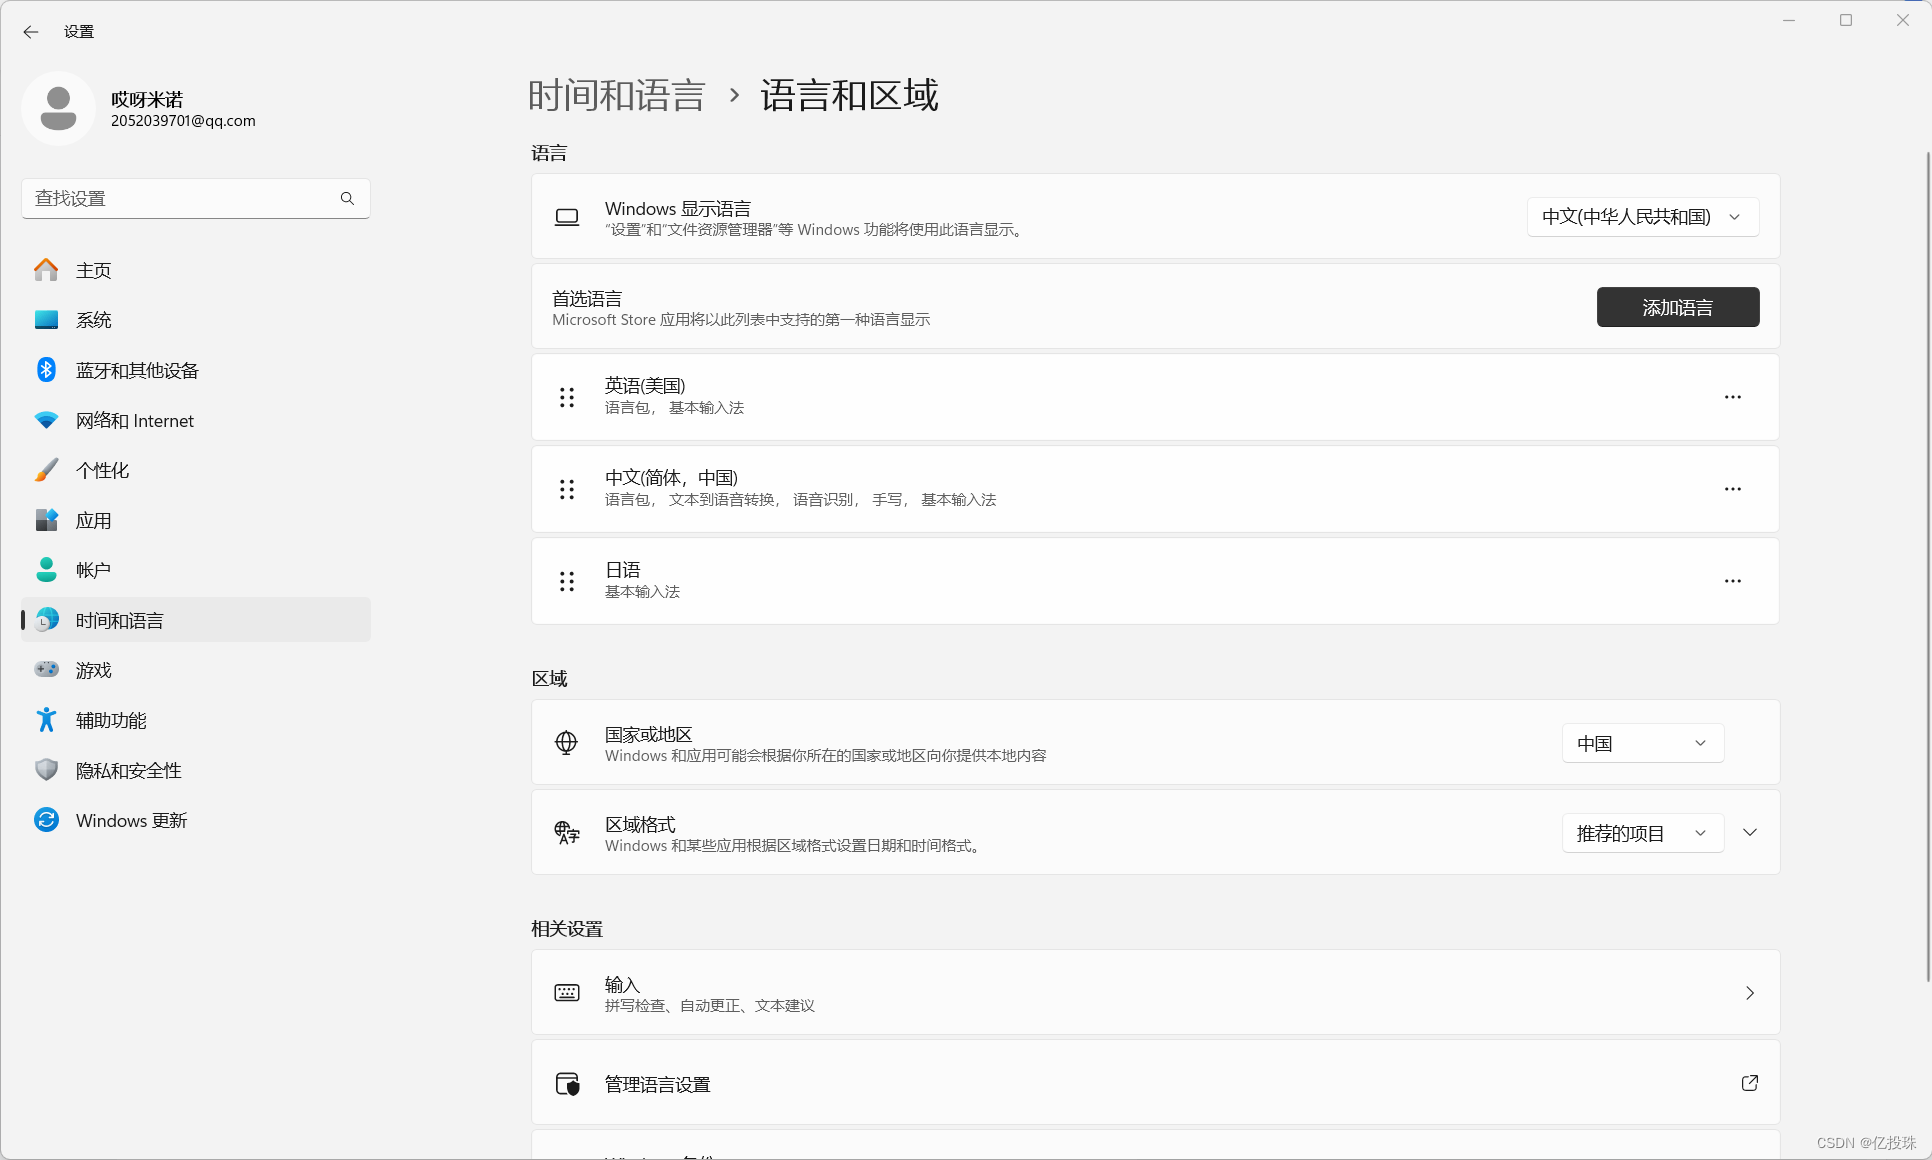Viewport: 1932px width, 1160px height.
Task: Click the 添加语言 button
Action: click(x=1677, y=307)
